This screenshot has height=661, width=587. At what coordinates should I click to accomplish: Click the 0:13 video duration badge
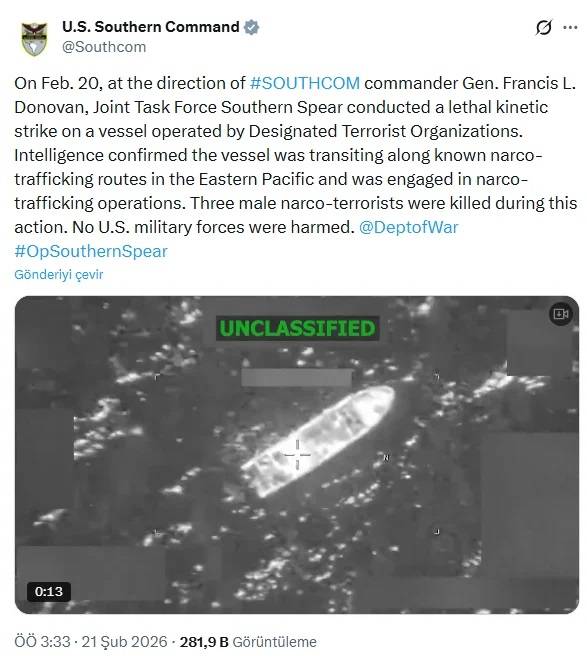click(49, 591)
